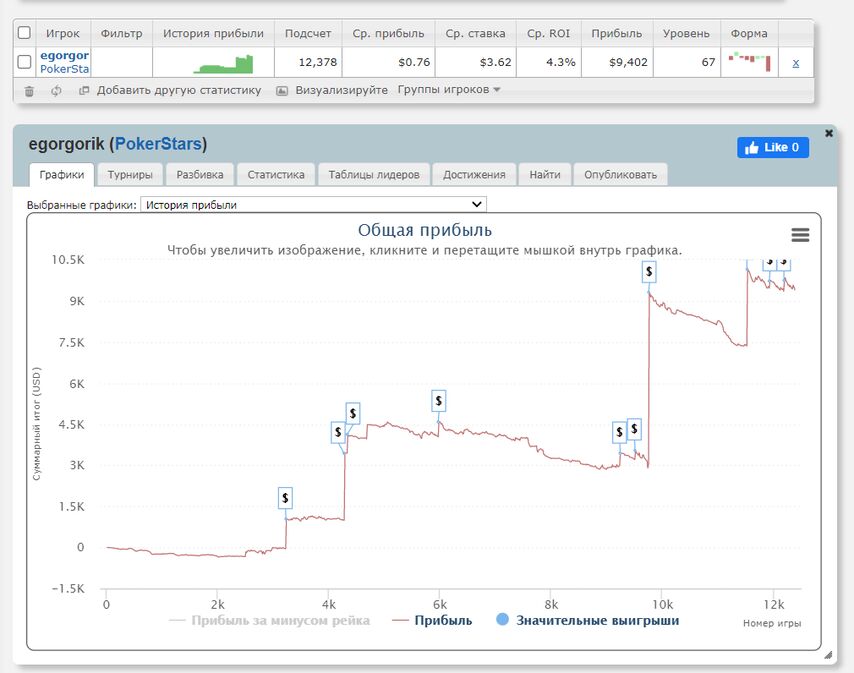Click the highest dollar marker near game 10k

click(650, 270)
